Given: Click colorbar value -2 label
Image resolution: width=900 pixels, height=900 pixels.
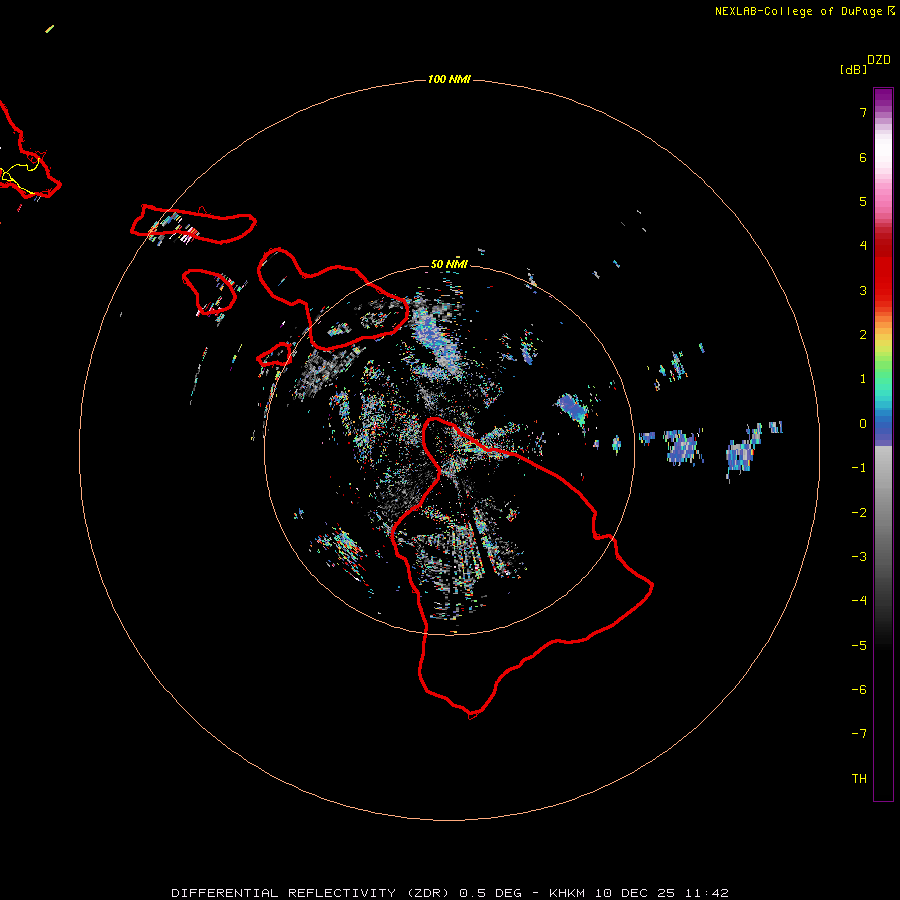Looking at the screenshot, I should (x=859, y=513).
